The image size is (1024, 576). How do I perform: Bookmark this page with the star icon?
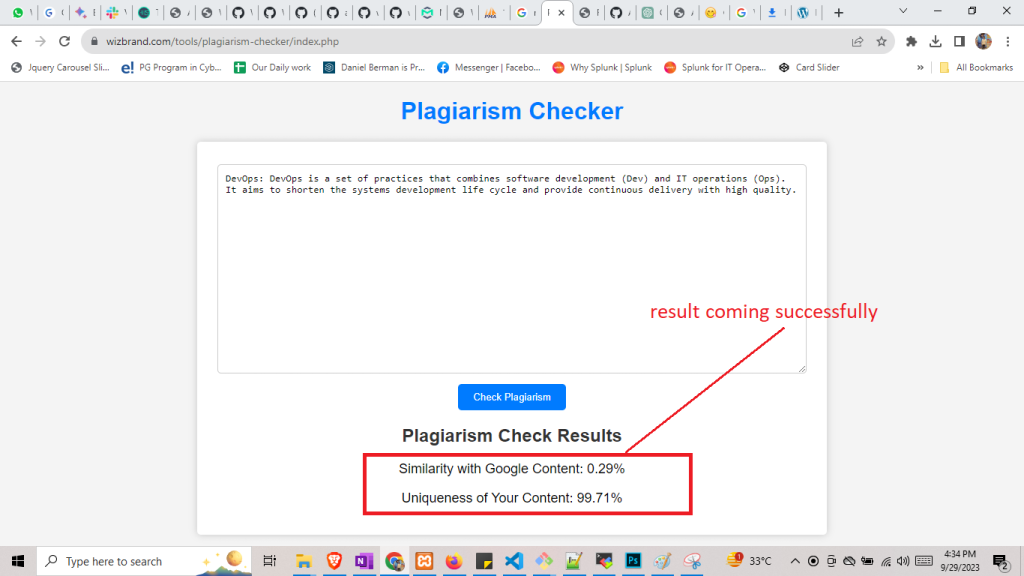(x=881, y=41)
